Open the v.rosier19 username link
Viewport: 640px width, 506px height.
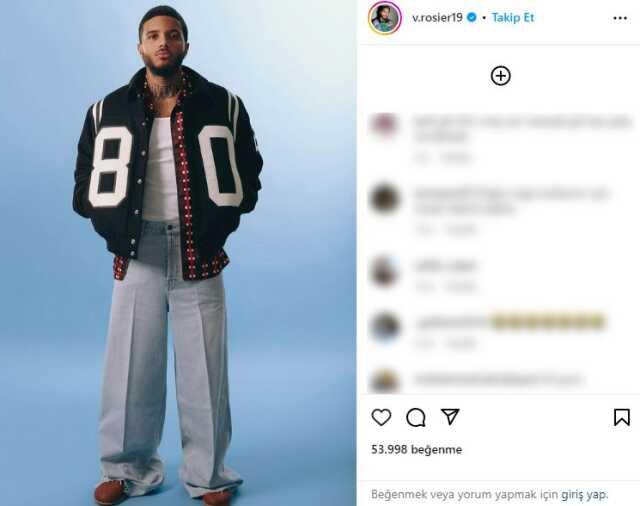pos(437,18)
